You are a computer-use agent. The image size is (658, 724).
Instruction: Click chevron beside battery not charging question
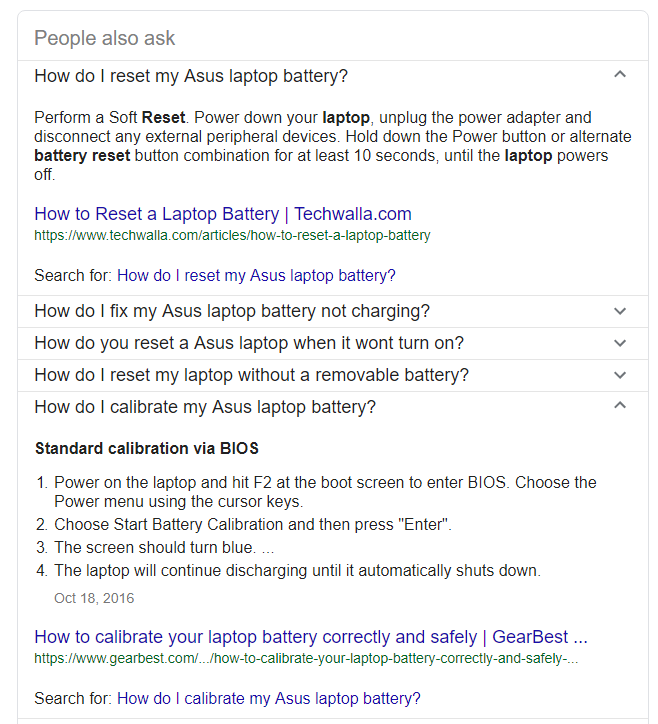[x=620, y=311]
